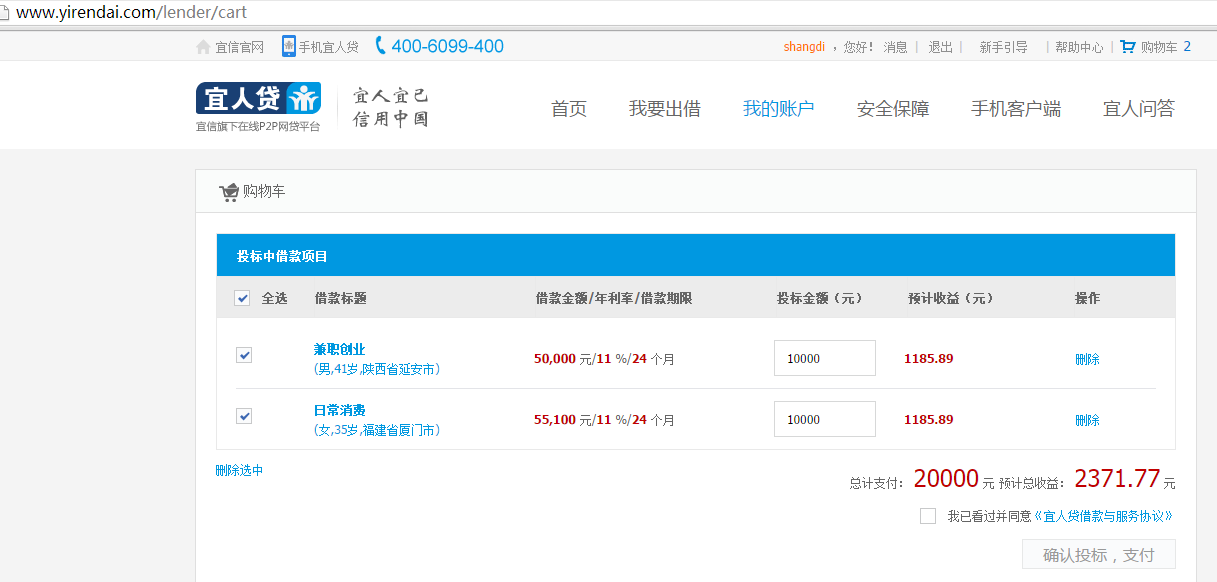The image size is (1217, 582).
Task: Open 《宜人贷借款与服务协议》 agreement link
Action: click(x=1103, y=516)
